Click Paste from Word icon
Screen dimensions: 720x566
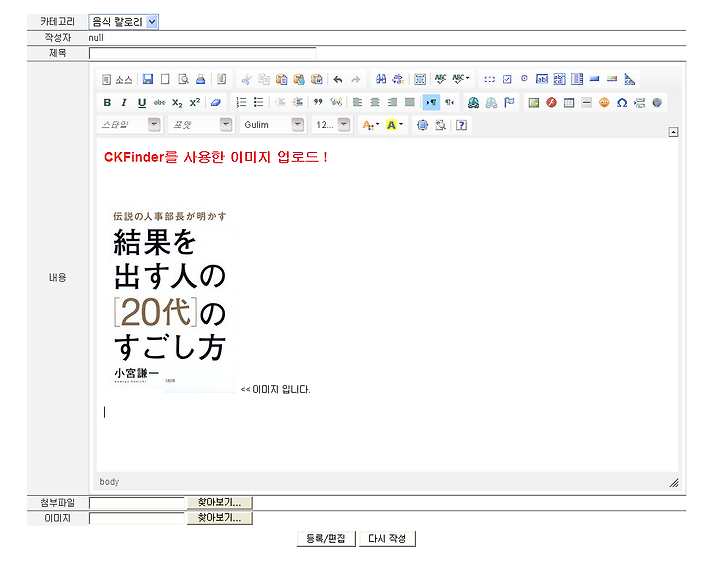pyautogui.click(x=317, y=79)
